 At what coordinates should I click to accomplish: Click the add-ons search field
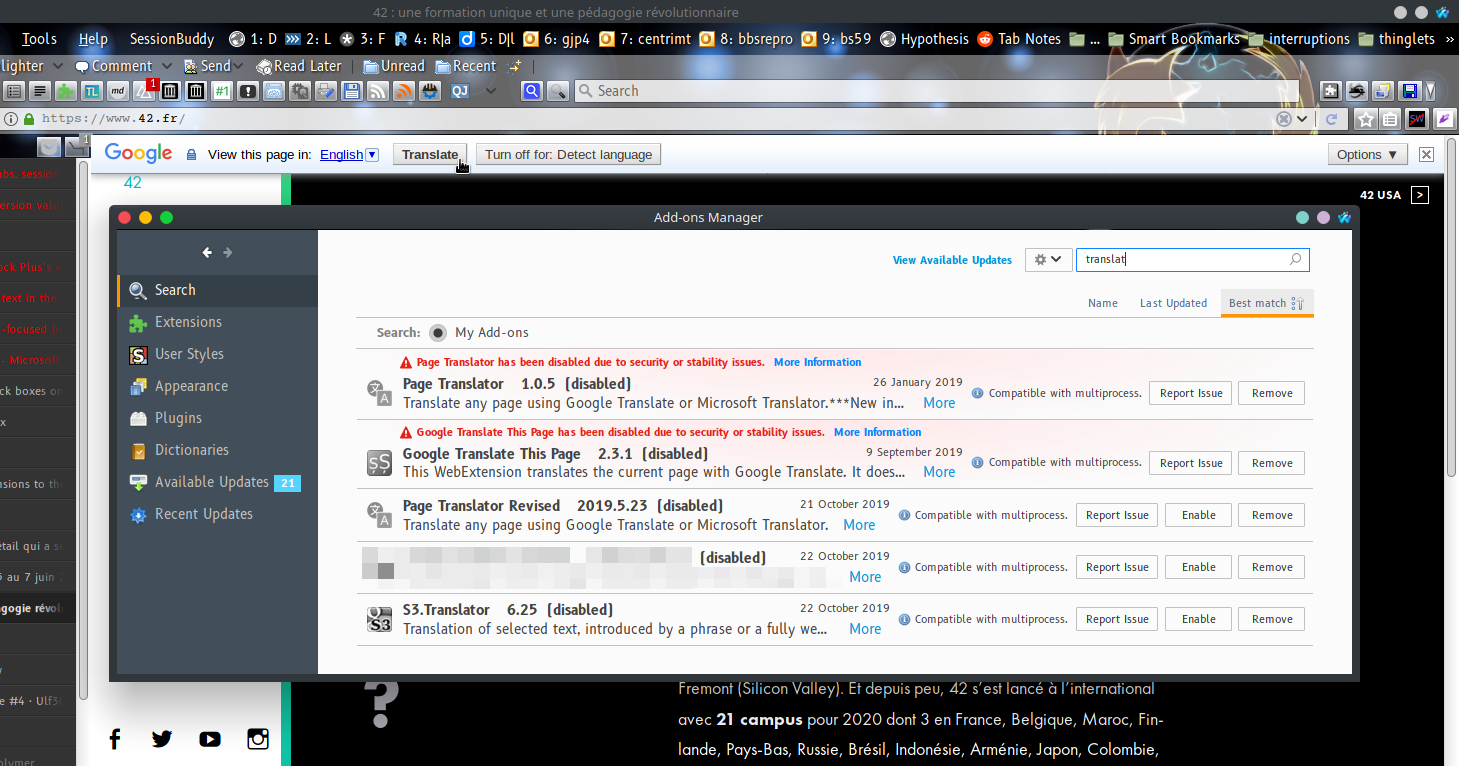point(1192,259)
